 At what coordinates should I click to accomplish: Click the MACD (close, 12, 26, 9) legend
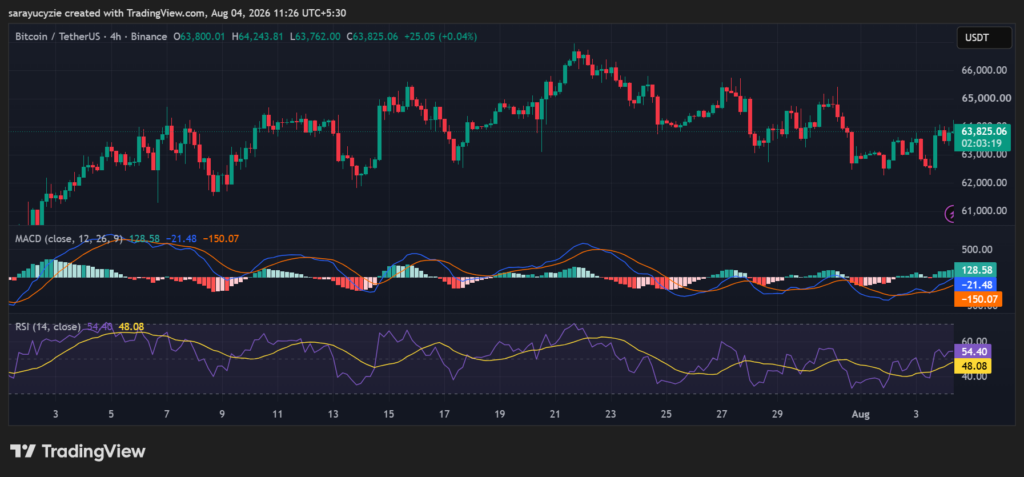tap(69, 239)
